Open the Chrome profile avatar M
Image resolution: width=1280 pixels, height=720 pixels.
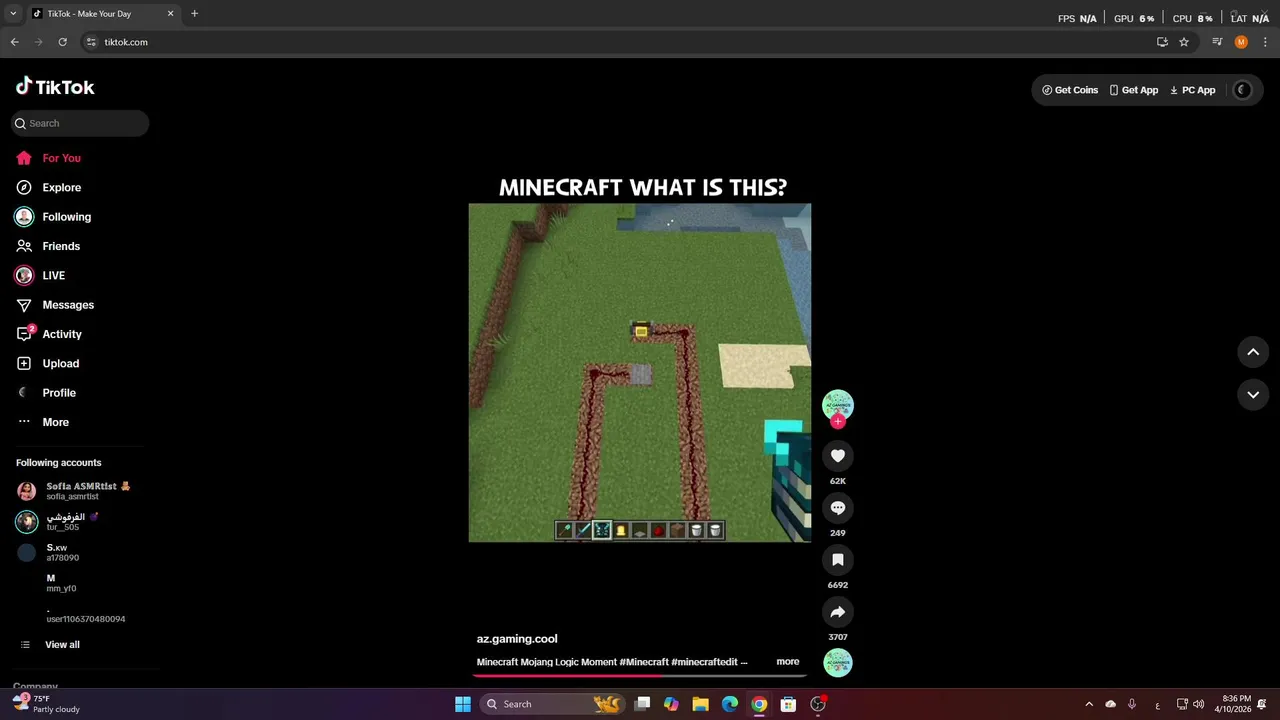(x=1241, y=42)
